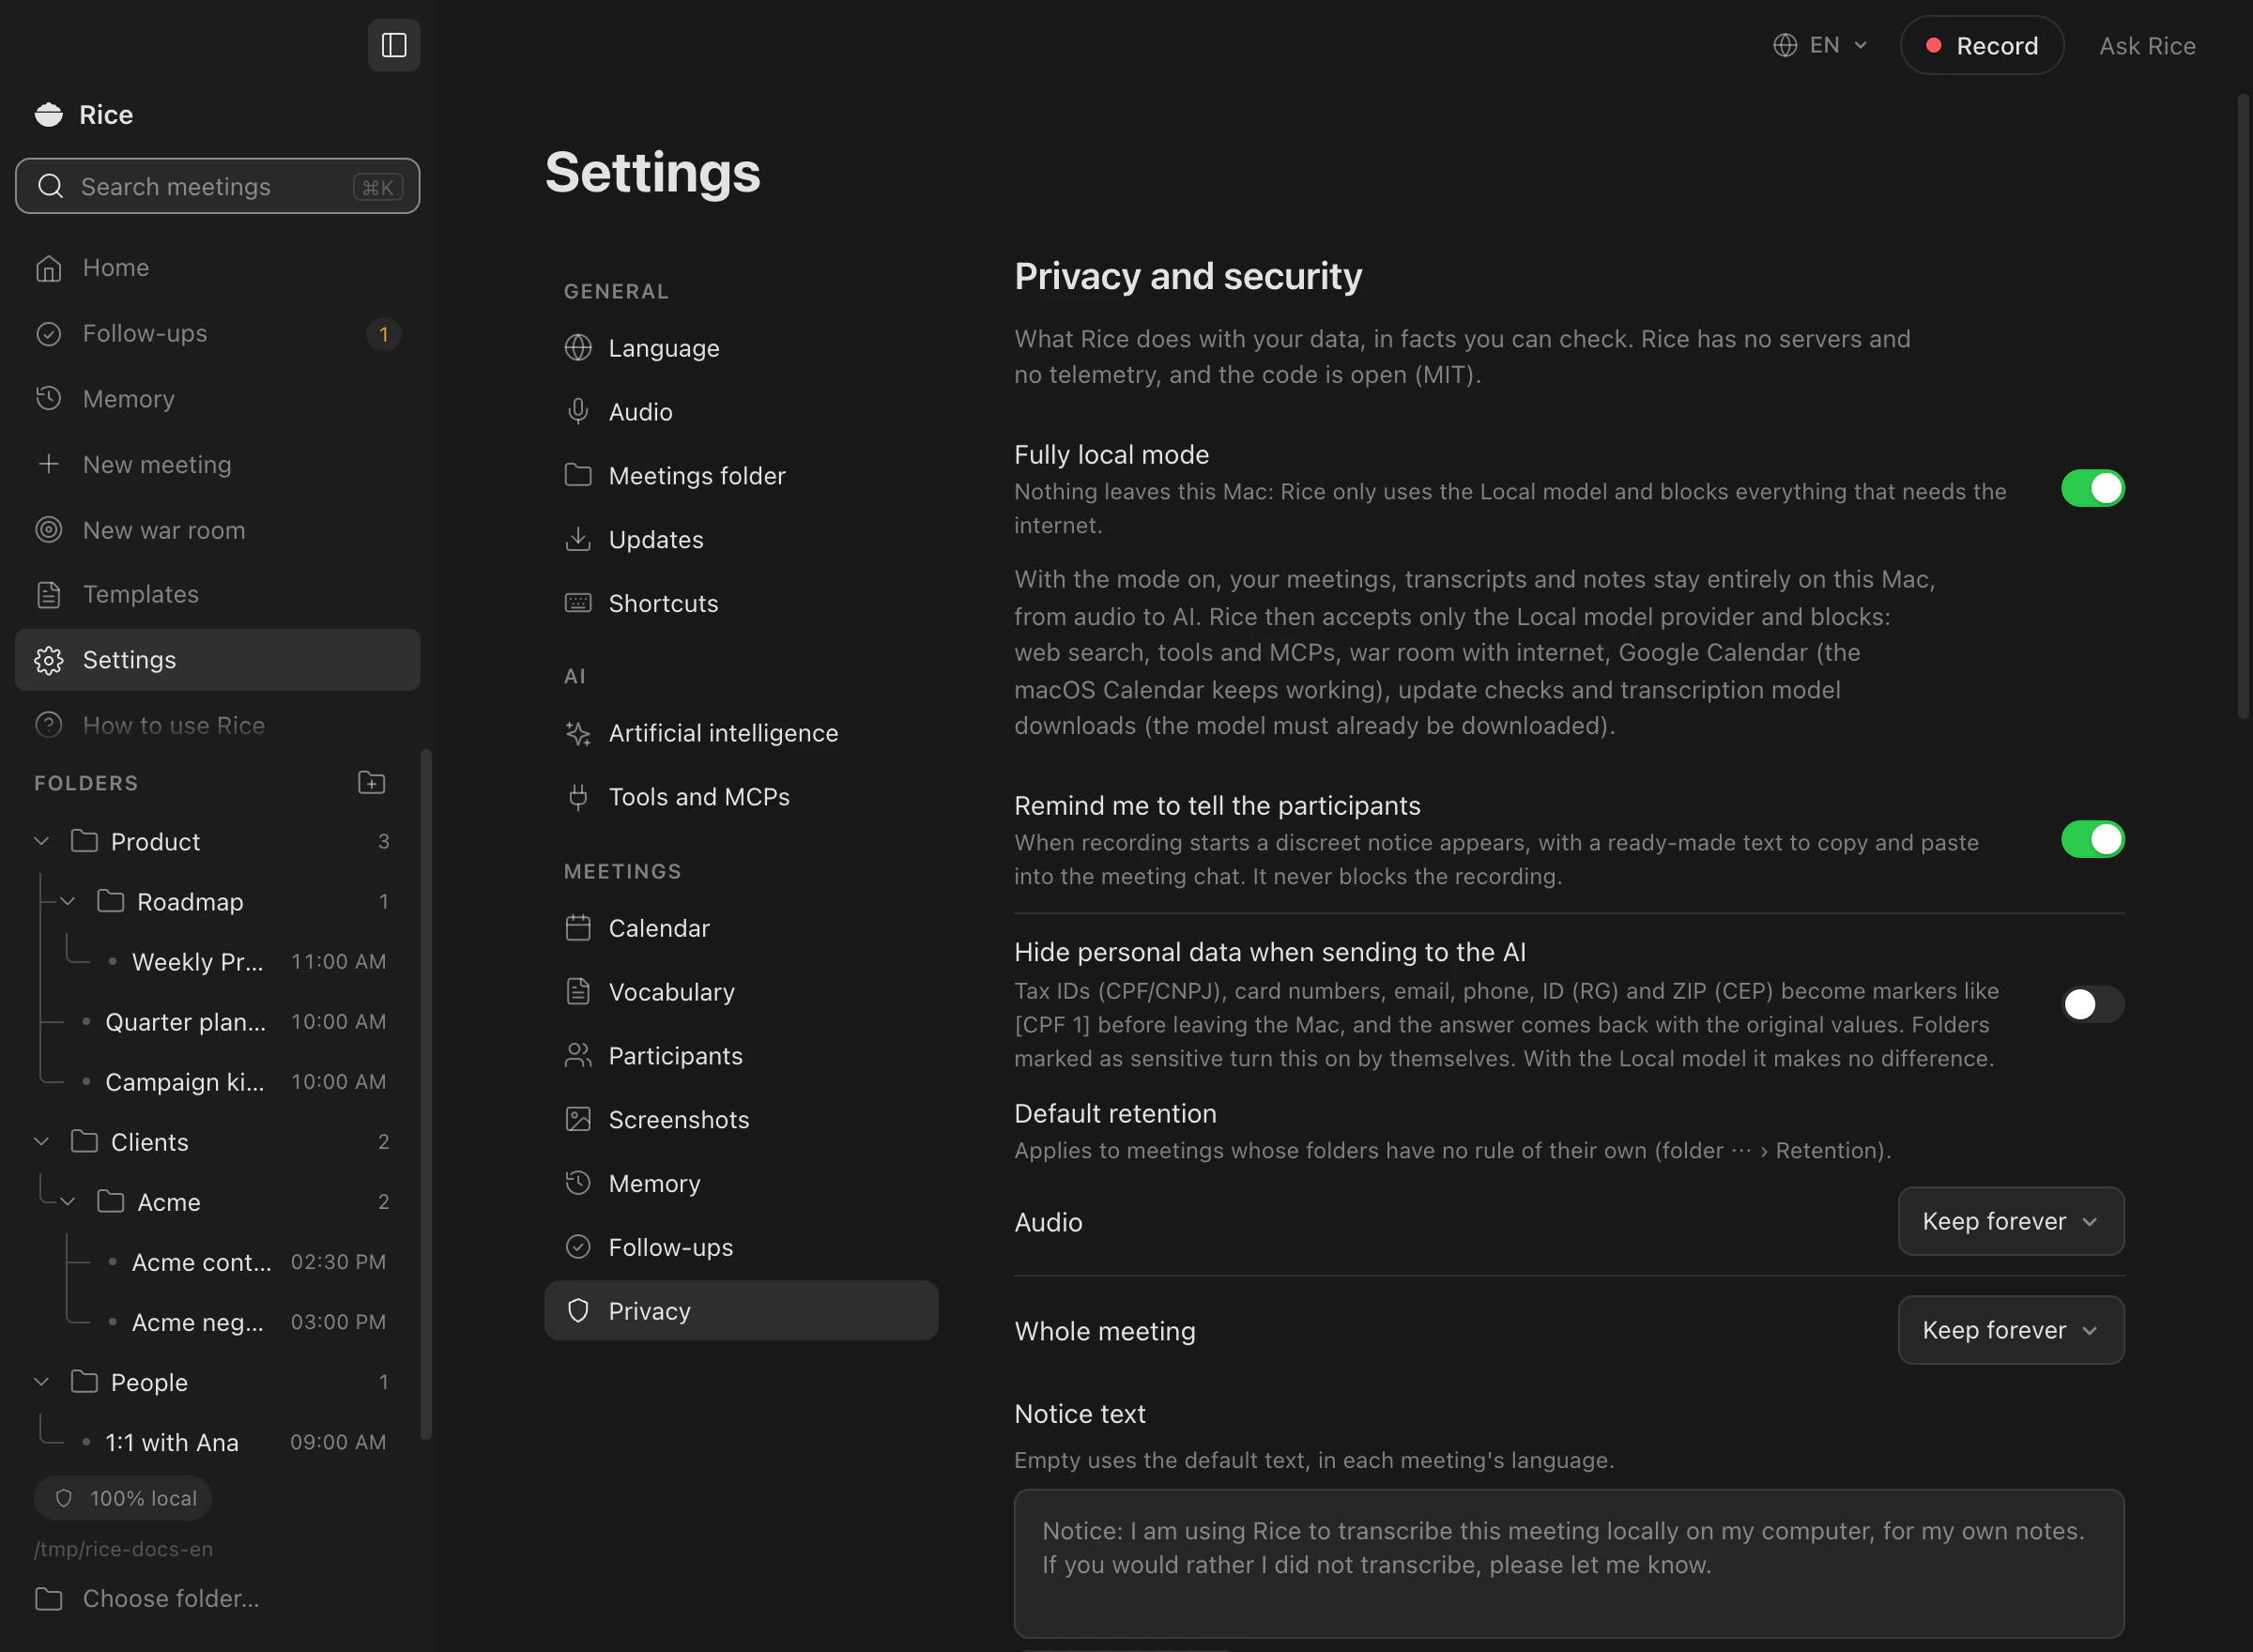The image size is (2253, 1652).
Task: Click the image icon for Screenshots
Action: [x=578, y=1119]
